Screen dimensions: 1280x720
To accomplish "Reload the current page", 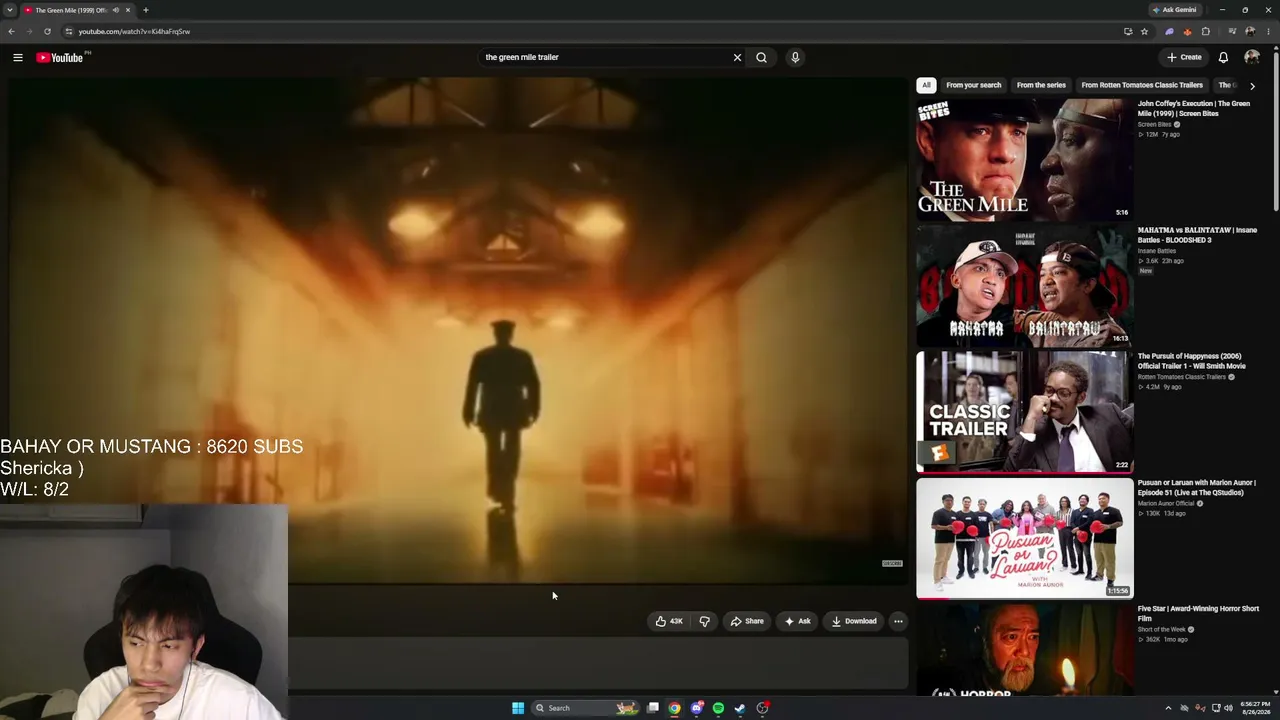I will click(x=47, y=31).
